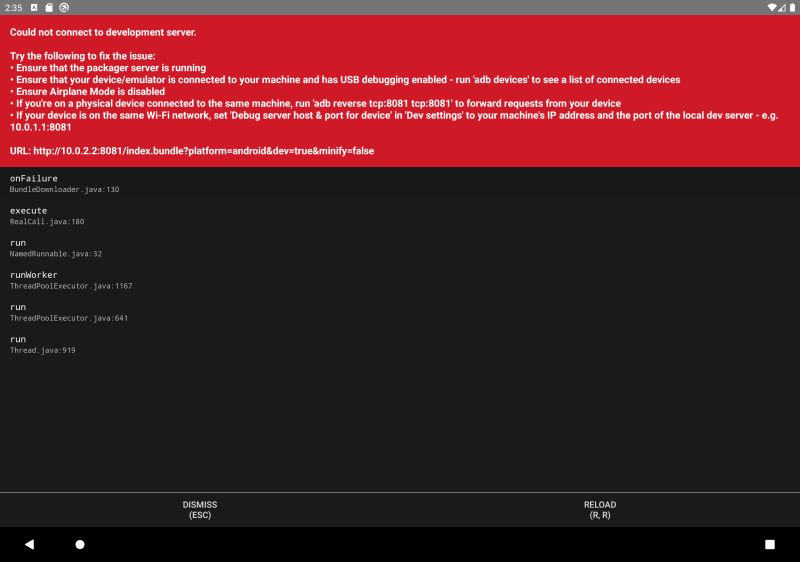Select the BundleDownloader.java:130 line
Image resolution: width=800 pixels, height=562 pixels.
(64, 190)
